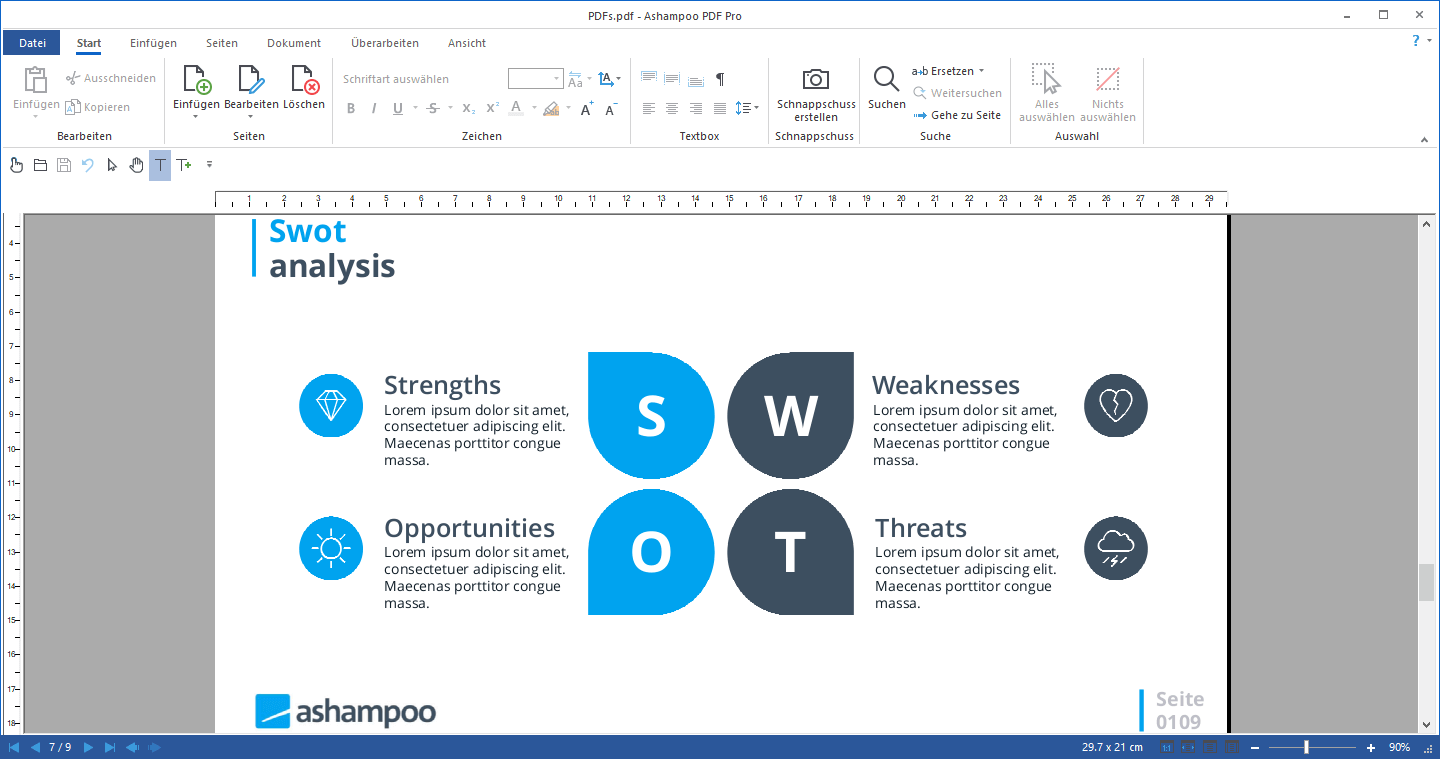Increase font size with the A+ icon

click(x=585, y=108)
